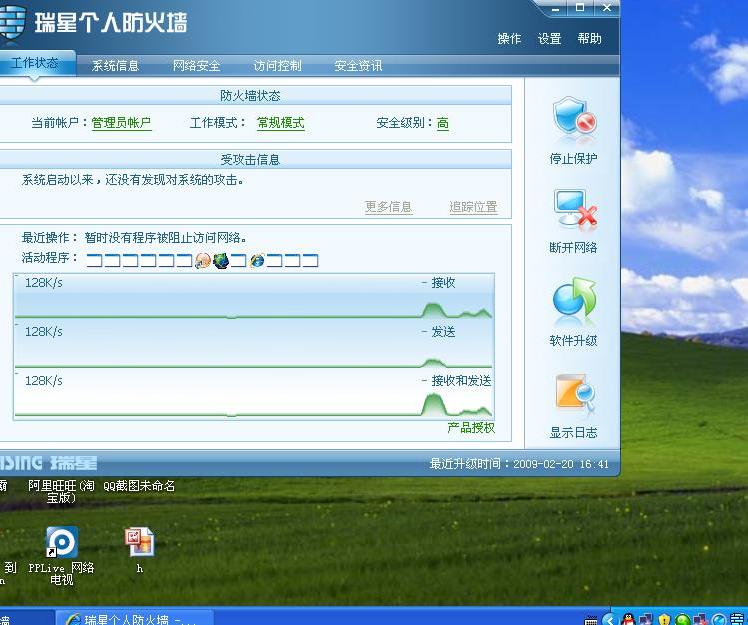Click the dual monitors network tray icon beside QQ
Image resolution: width=748 pixels, height=625 pixels.
click(646, 620)
